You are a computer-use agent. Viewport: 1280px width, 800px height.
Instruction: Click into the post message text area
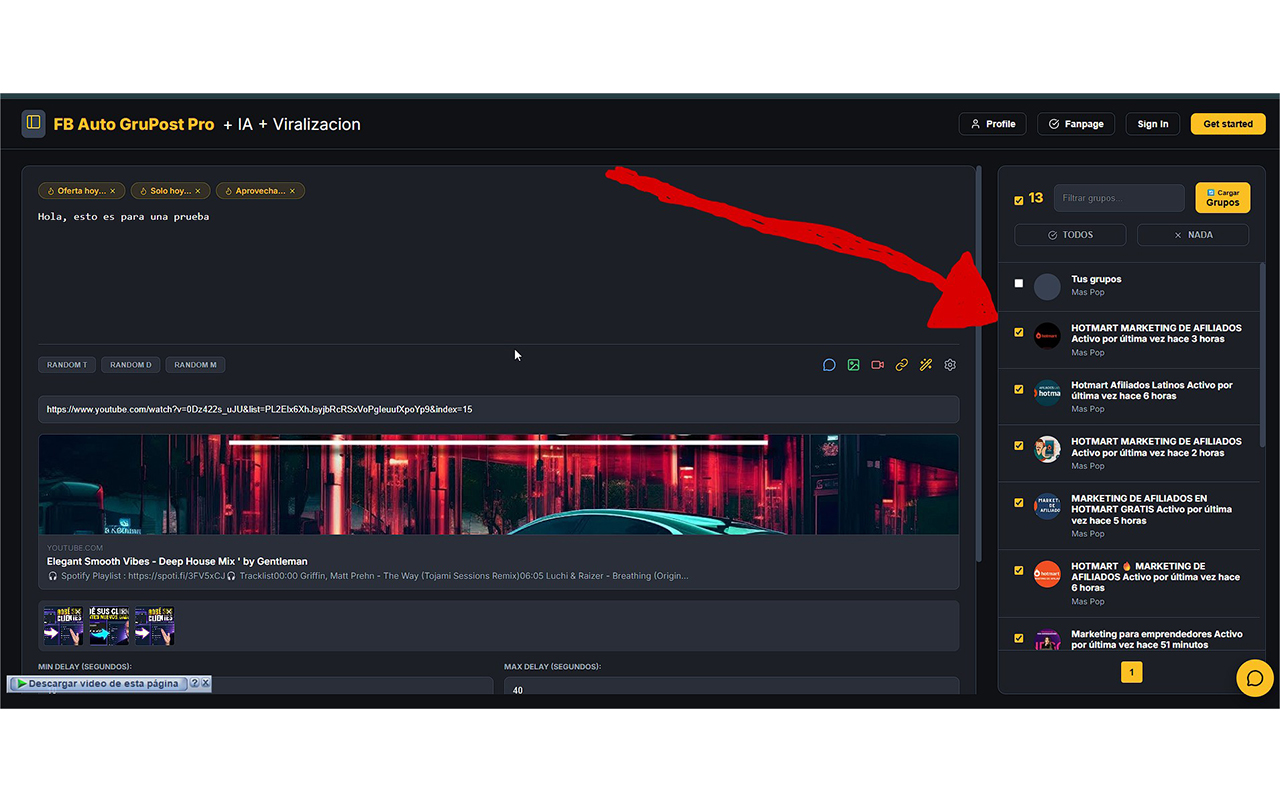(x=499, y=271)
